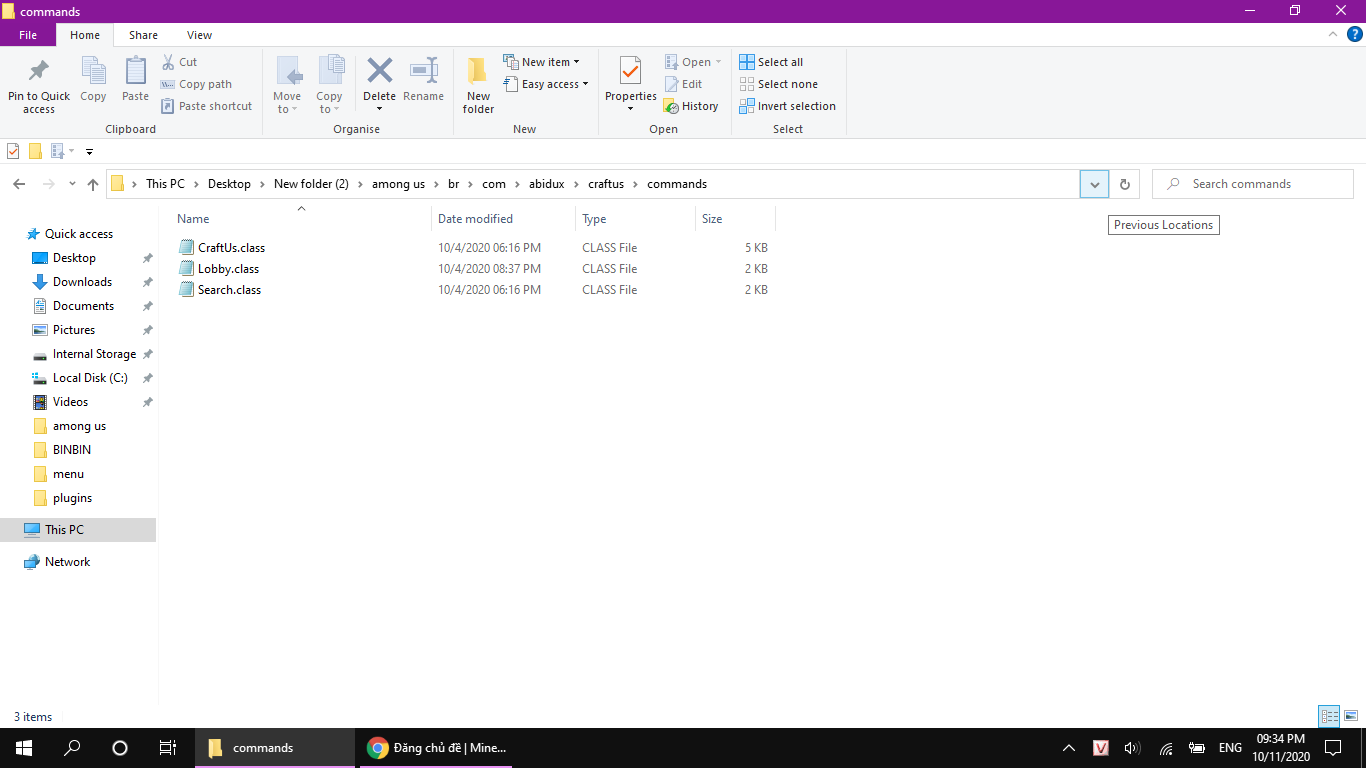
Task: Select the Search.class file
Action: (229, 289)
